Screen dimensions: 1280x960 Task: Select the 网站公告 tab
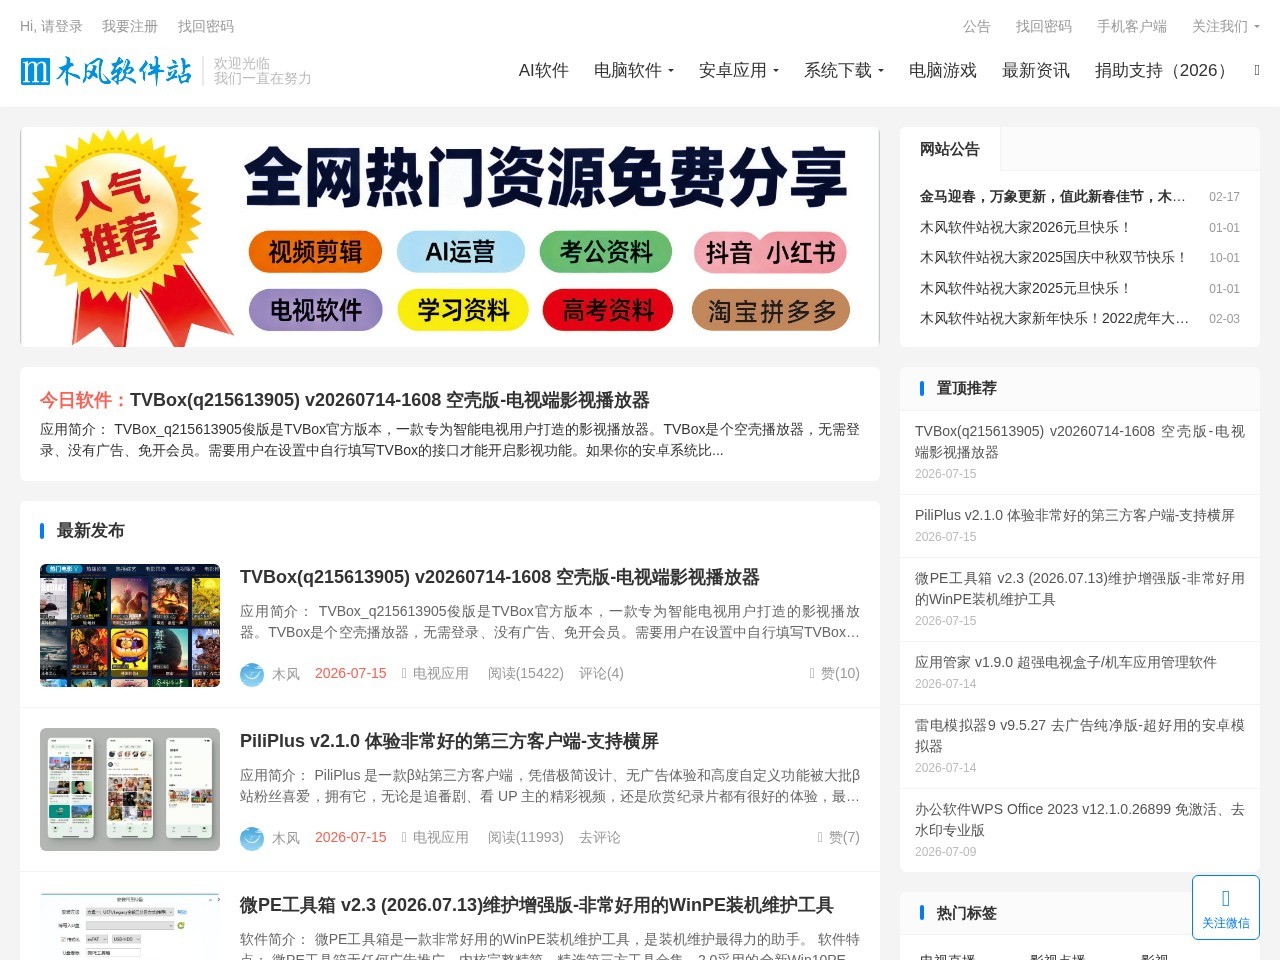[950, 149]
